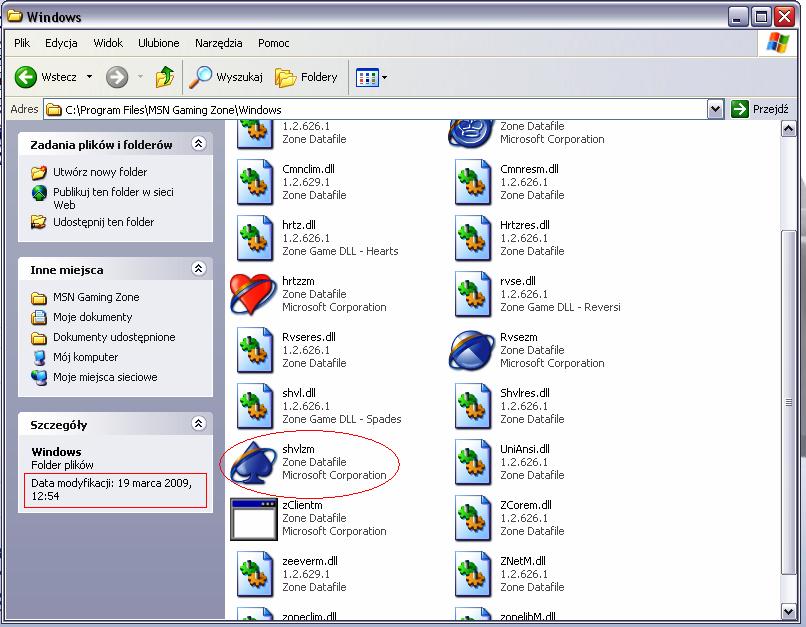
Task: Select the ZNetM.dll file icon
Action: click(472, 574)
